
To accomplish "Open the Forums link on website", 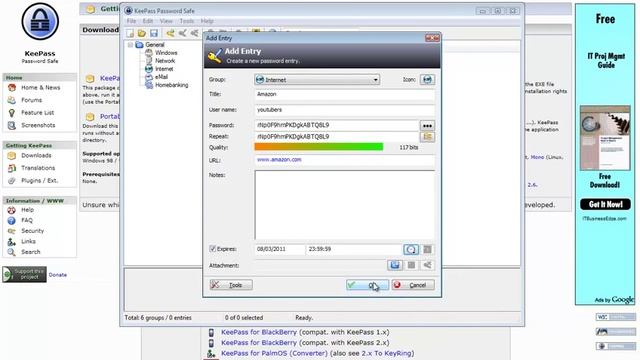I will pyautogui.click(x=31, y=100).
